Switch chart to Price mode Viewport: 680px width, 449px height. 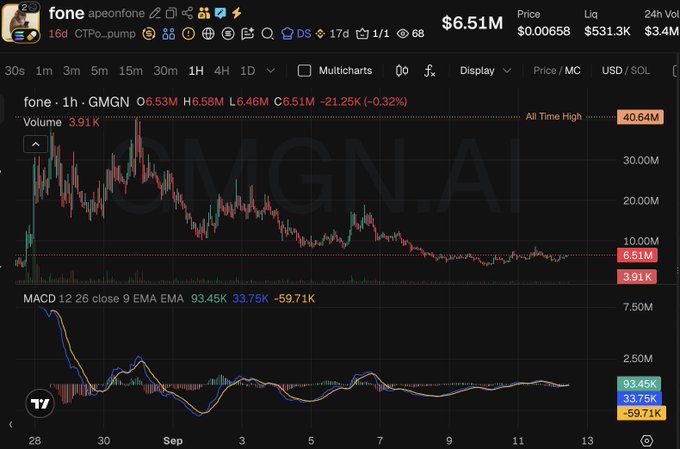[545, 70]
